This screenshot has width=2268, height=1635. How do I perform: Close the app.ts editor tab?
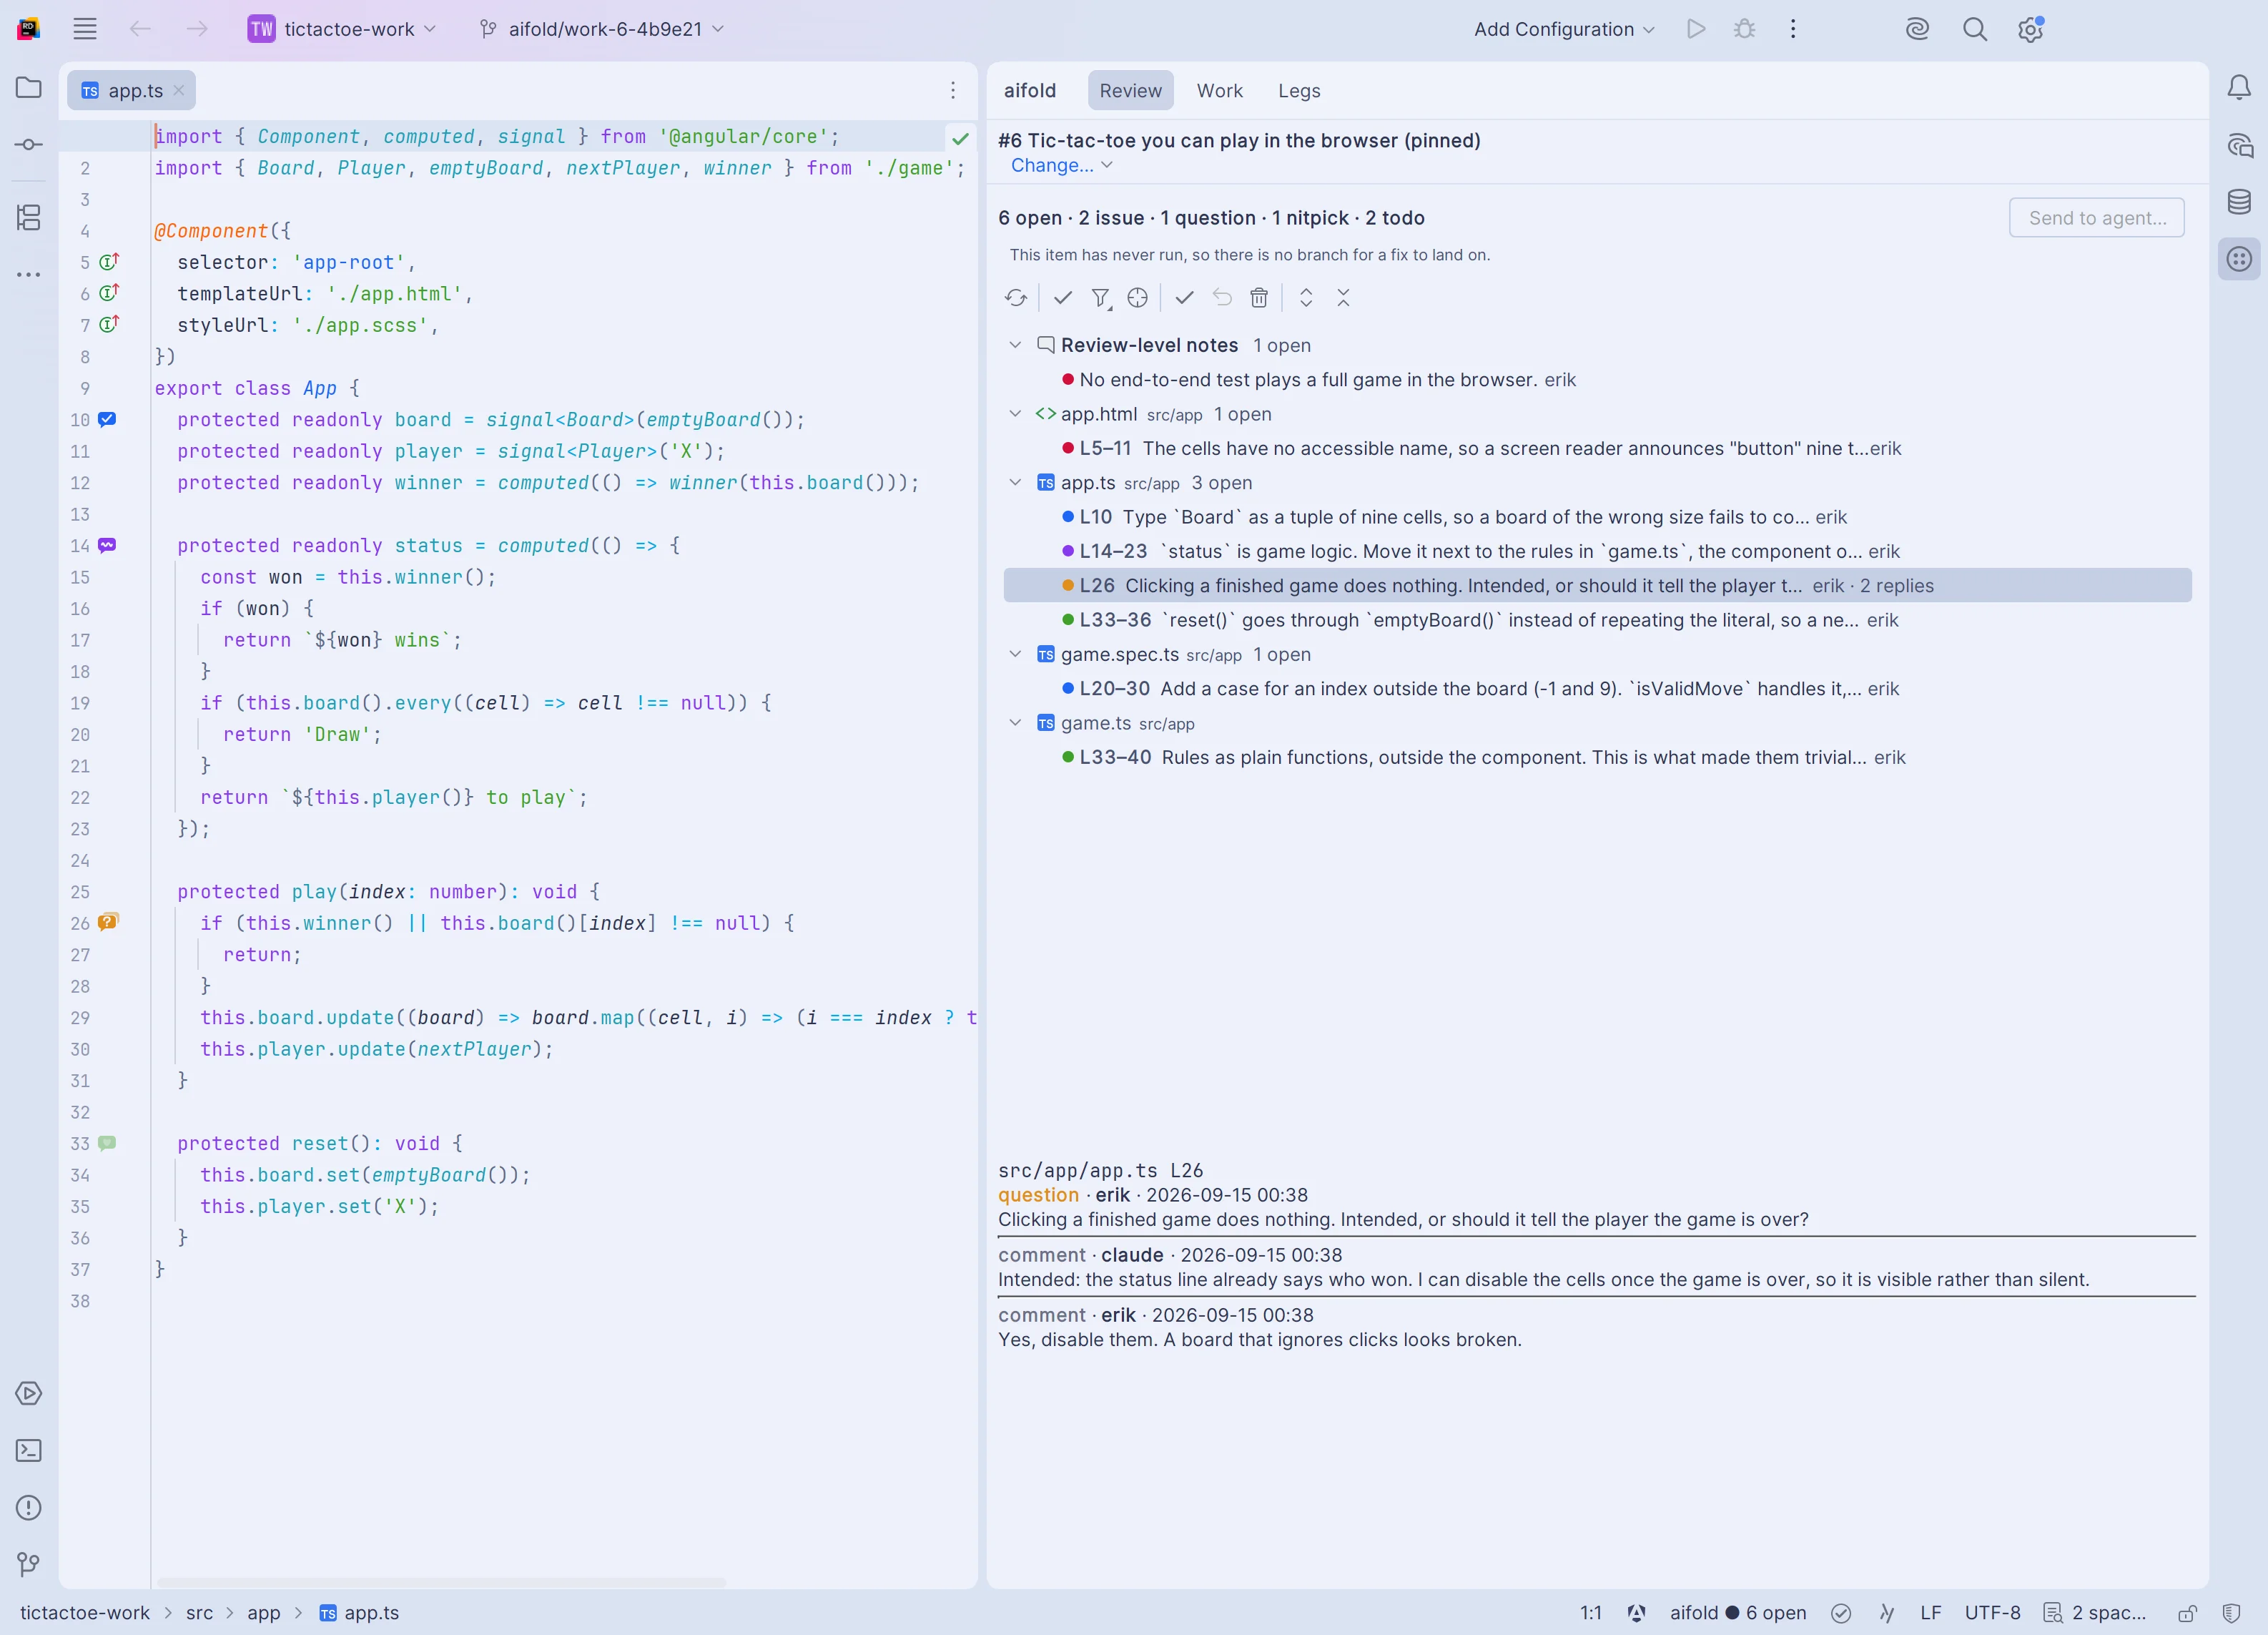click(x=178, y=90)
